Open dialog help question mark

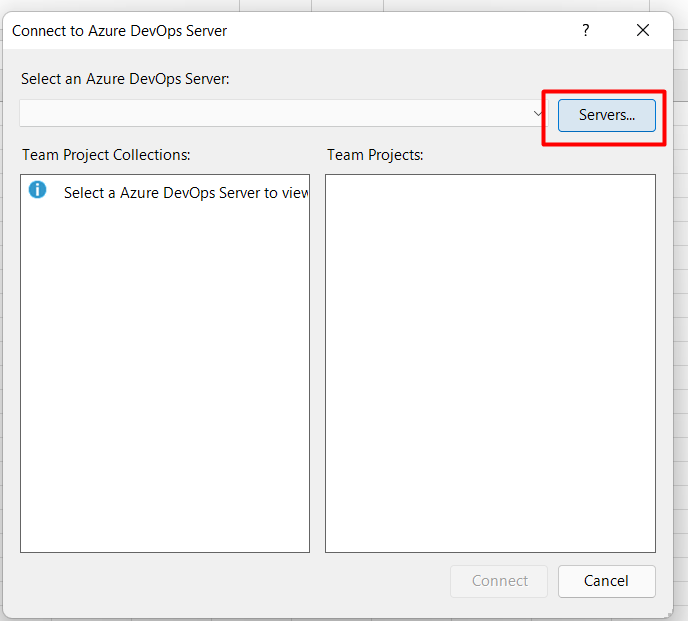point(586,30)
